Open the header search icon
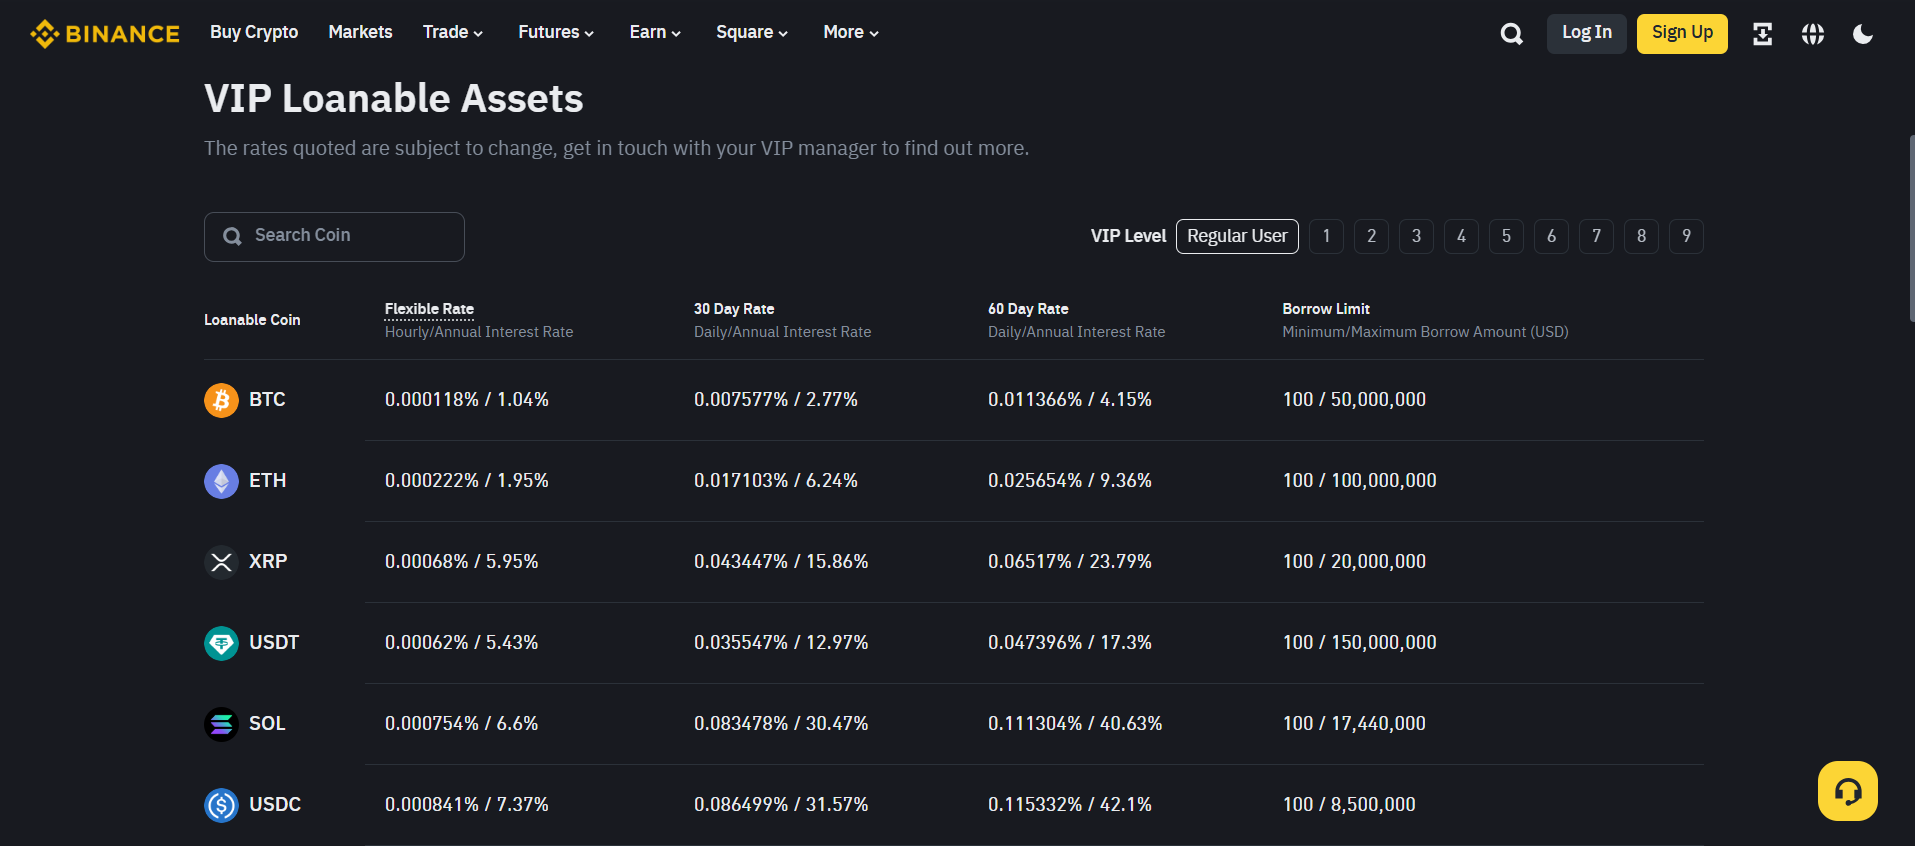 1512,34
